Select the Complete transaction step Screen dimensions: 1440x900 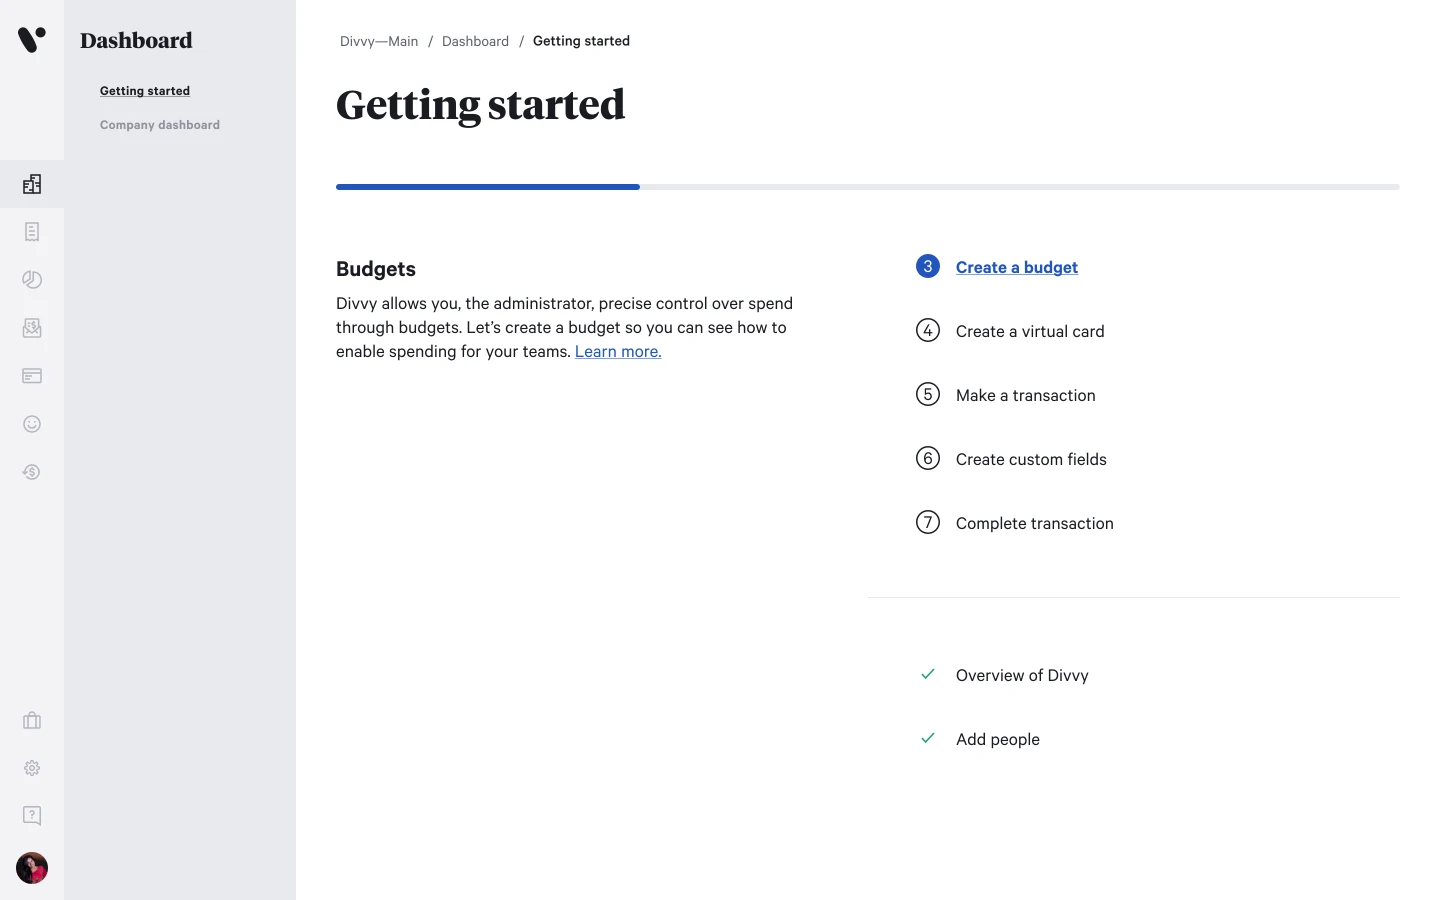(1035, 523)
